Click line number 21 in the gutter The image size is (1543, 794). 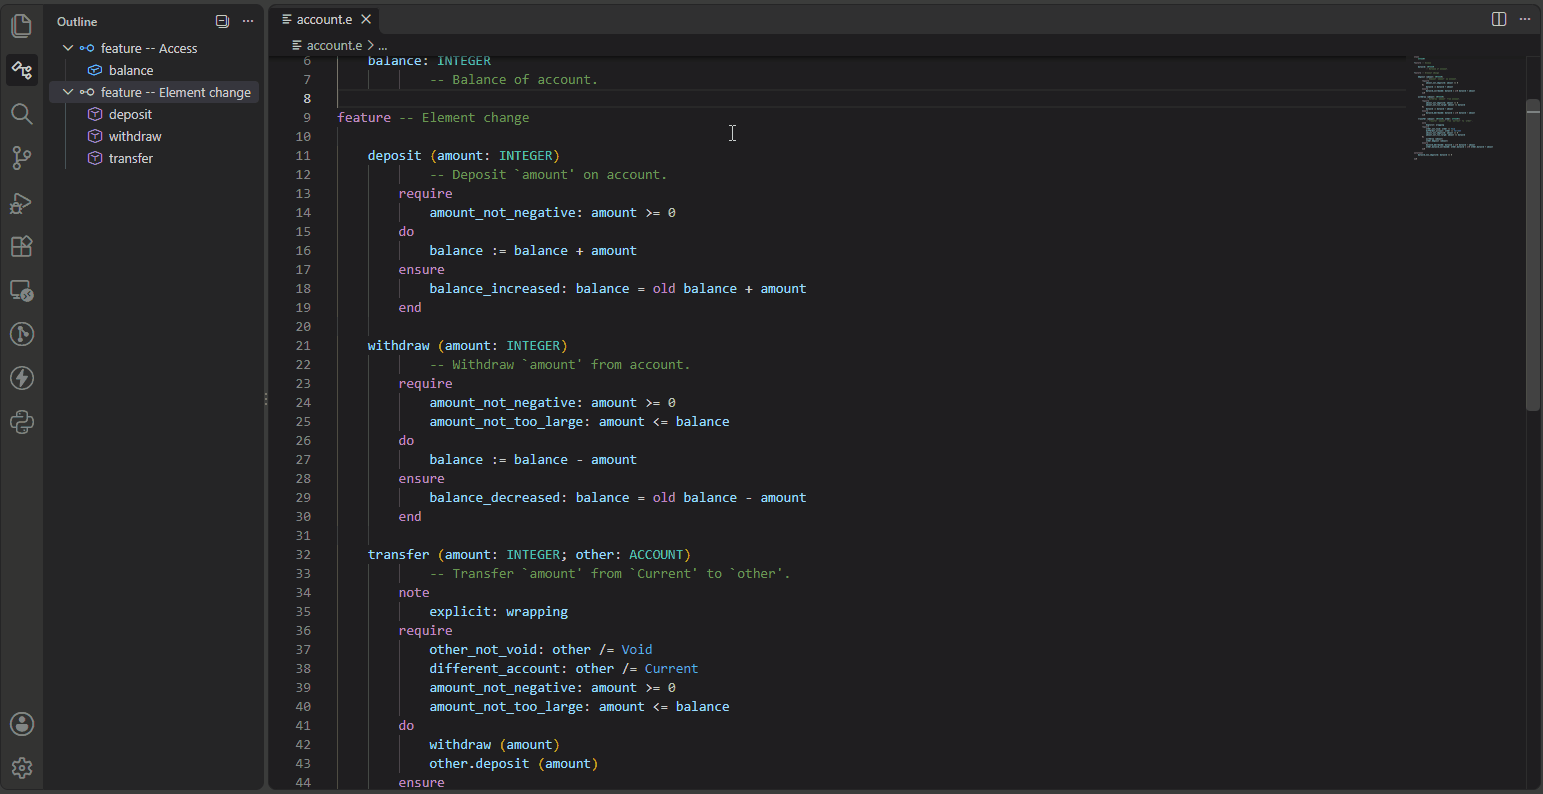tap(303, 345)
